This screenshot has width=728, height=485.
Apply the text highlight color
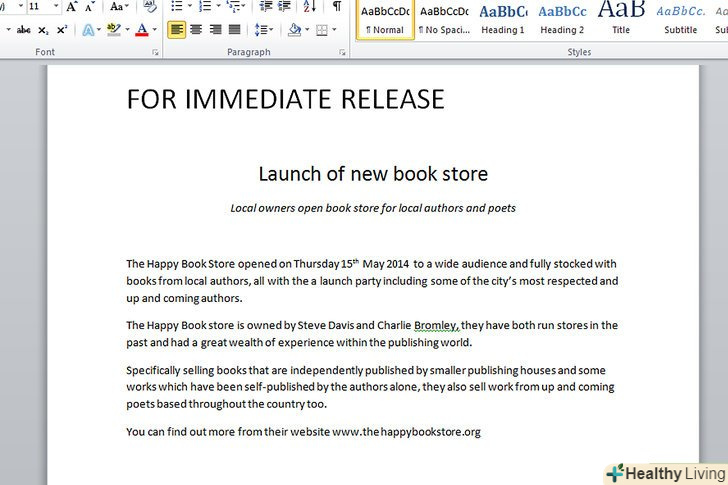coord(114,30)
